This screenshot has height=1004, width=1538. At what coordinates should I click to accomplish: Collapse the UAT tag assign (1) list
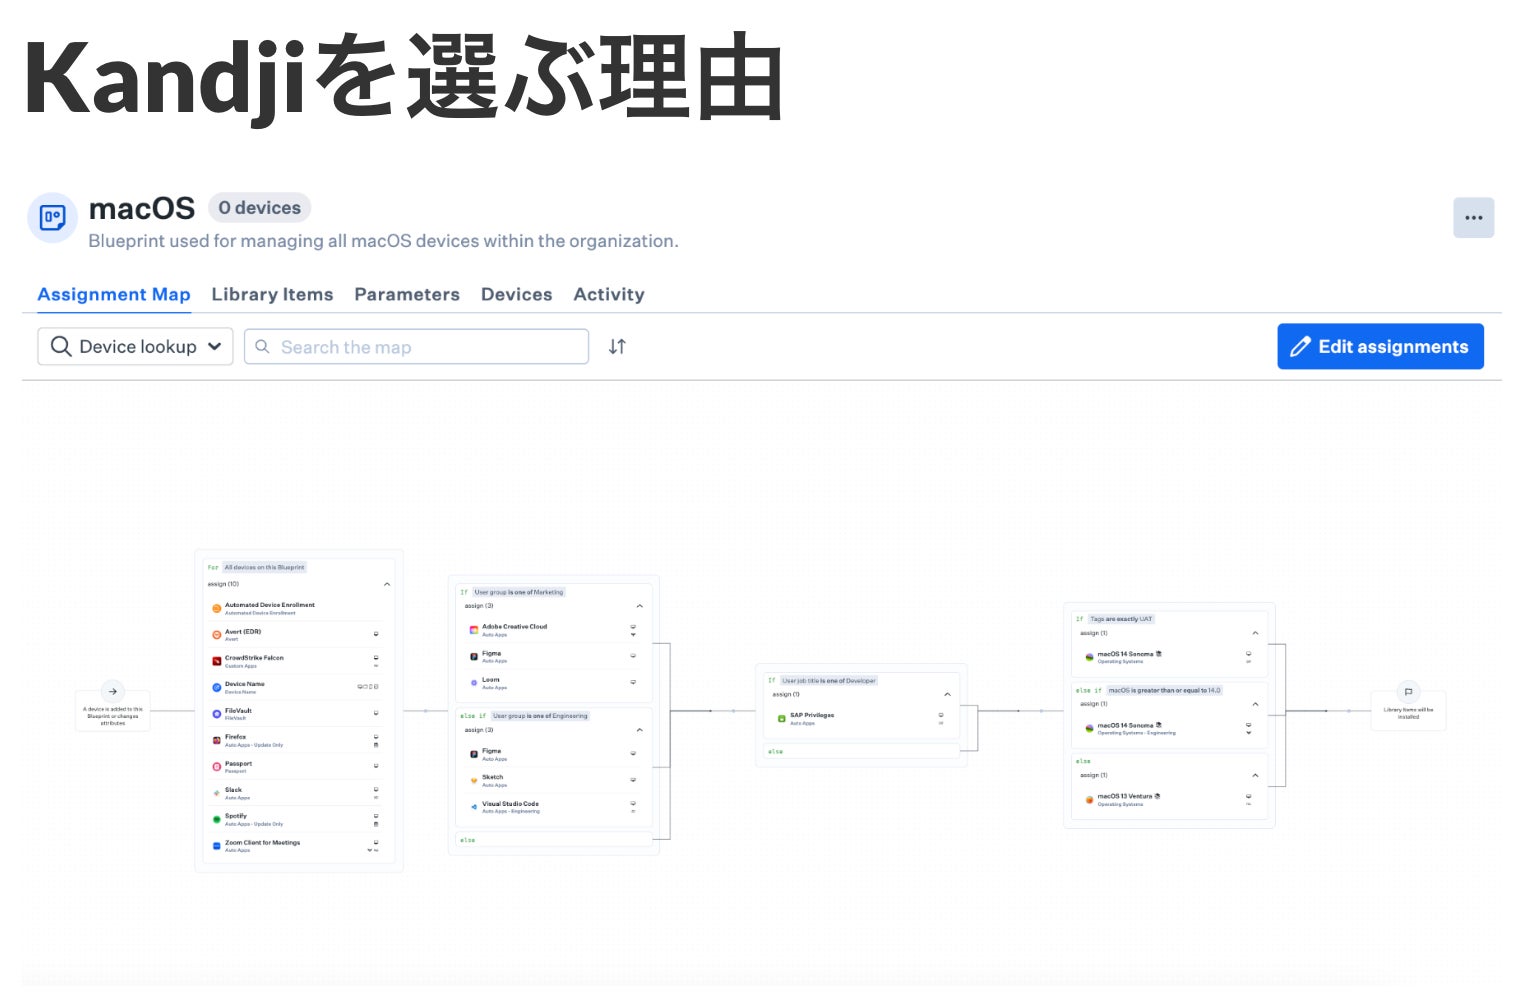click(1255, 633)
